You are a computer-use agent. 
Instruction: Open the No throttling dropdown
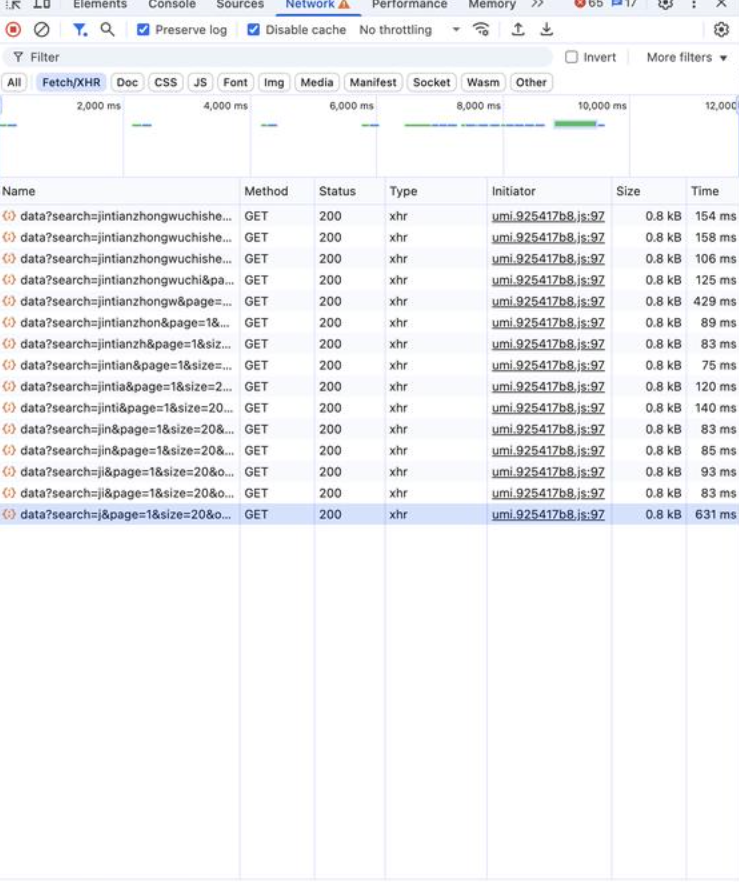[x=408, y=30]
